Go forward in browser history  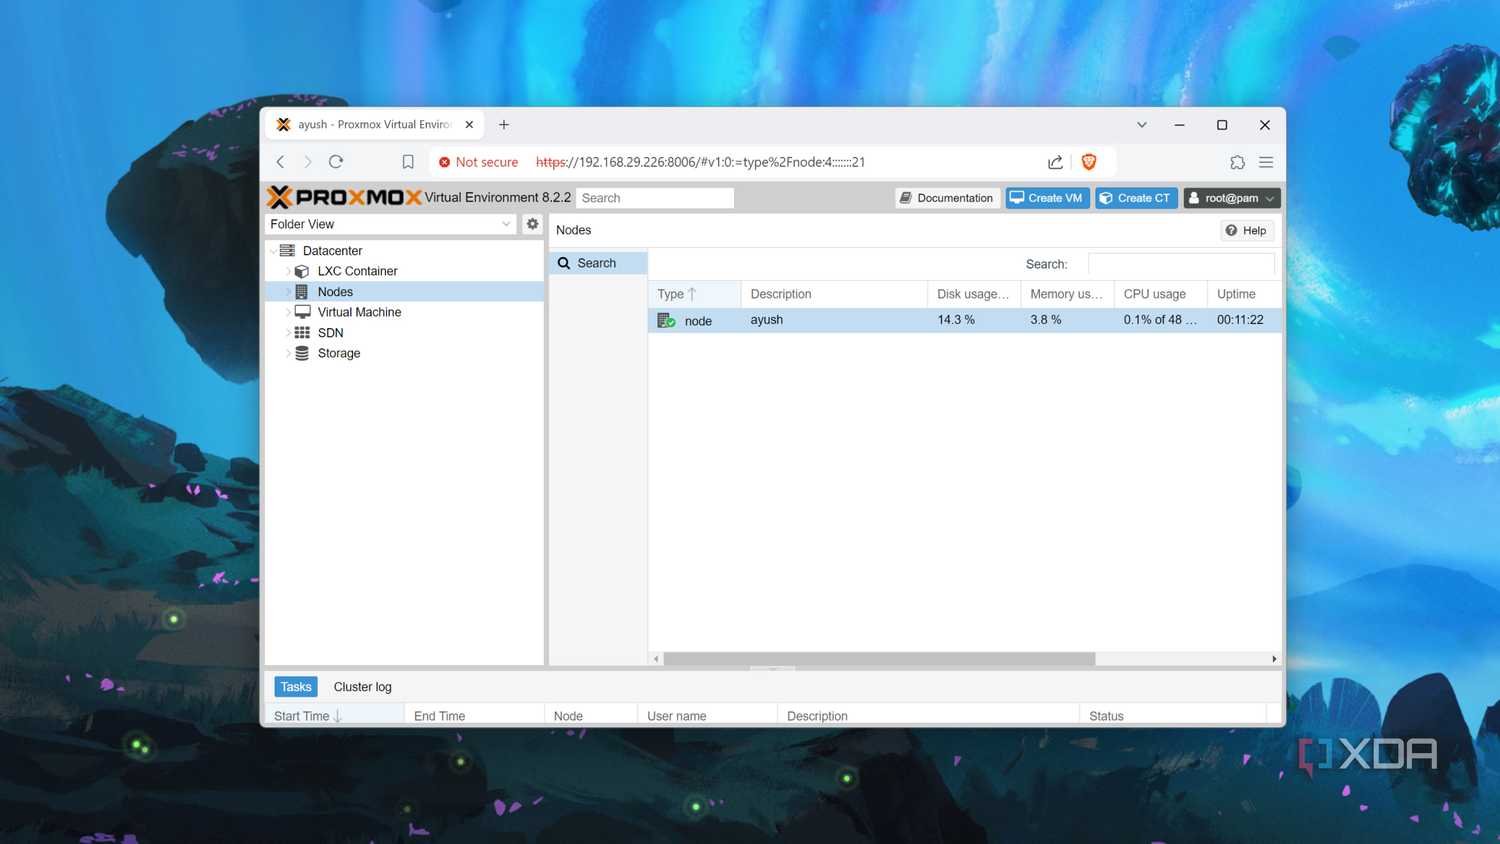(308, 162)
